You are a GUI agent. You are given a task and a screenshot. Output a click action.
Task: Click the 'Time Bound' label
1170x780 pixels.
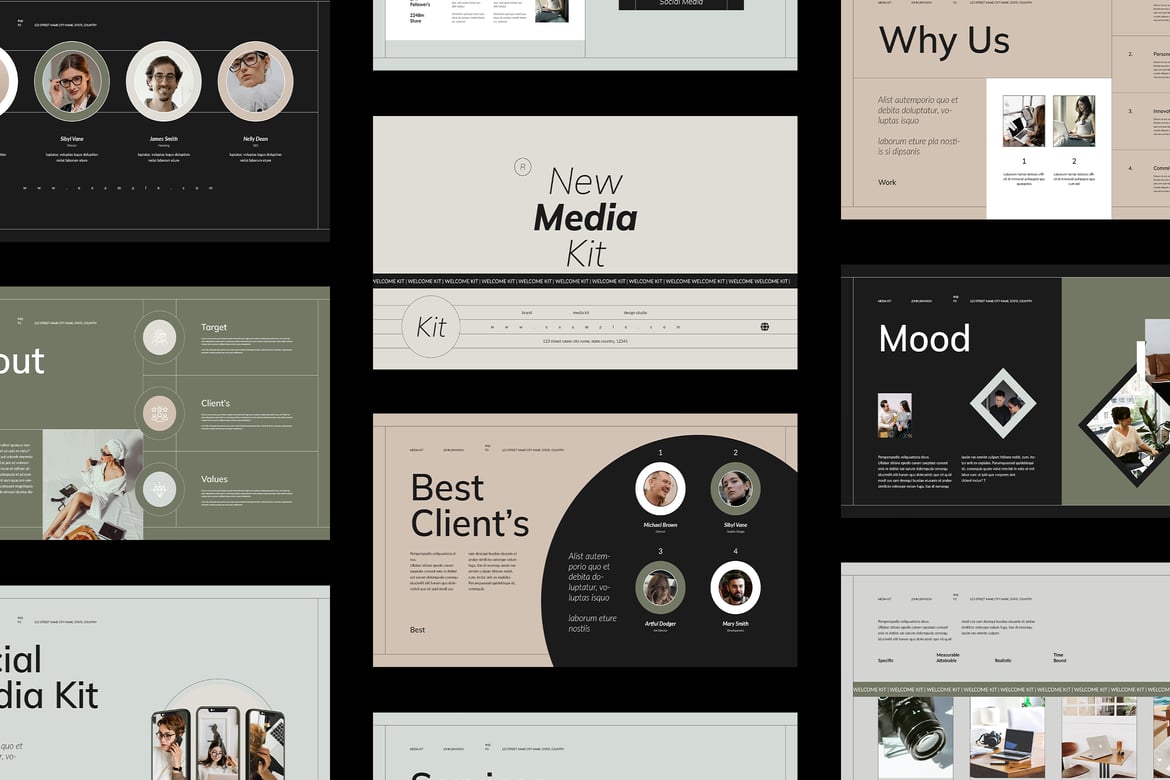(1060, 658)
